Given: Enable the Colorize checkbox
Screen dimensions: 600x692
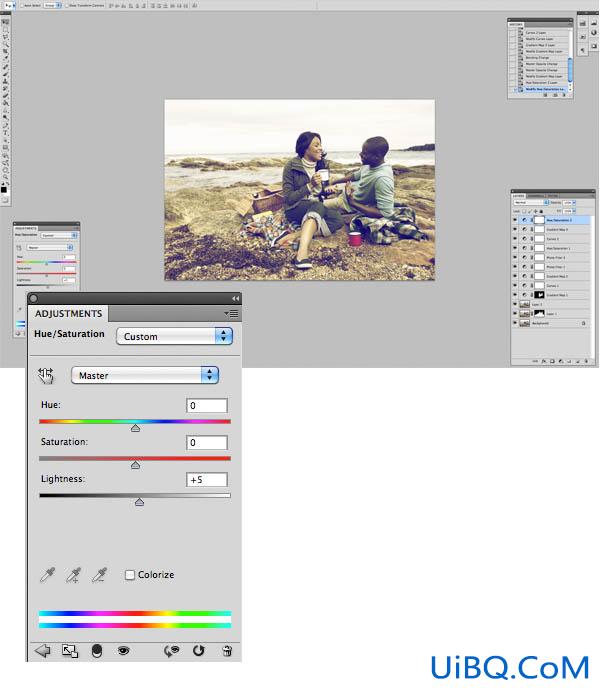Looking at the screenshot, I should click(x=130, y=575).
